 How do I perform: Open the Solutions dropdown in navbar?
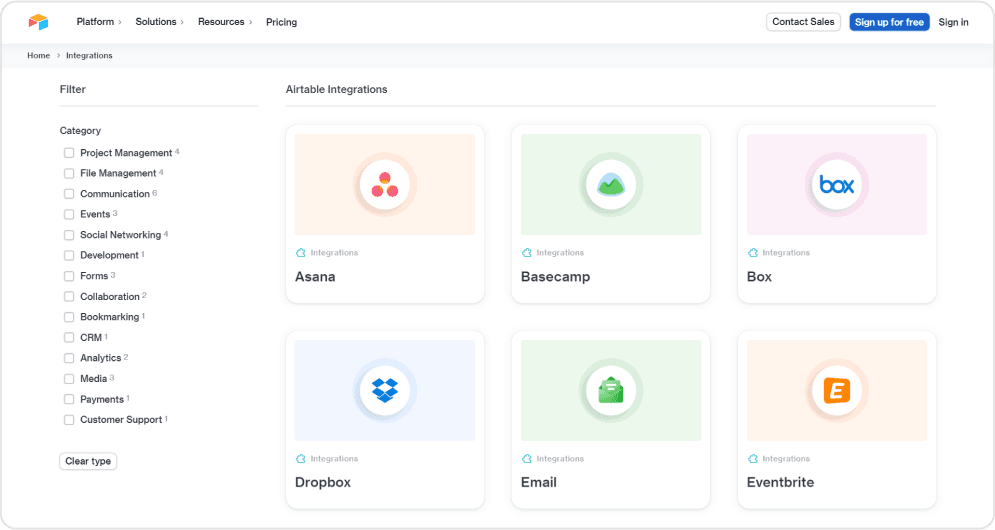coord(160,22)
